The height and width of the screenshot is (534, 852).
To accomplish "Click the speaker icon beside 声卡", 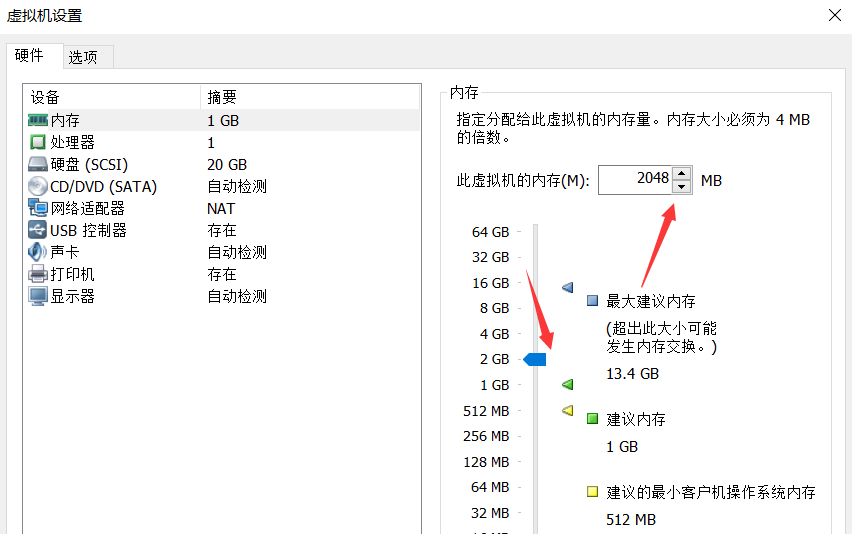I will 37,252.
